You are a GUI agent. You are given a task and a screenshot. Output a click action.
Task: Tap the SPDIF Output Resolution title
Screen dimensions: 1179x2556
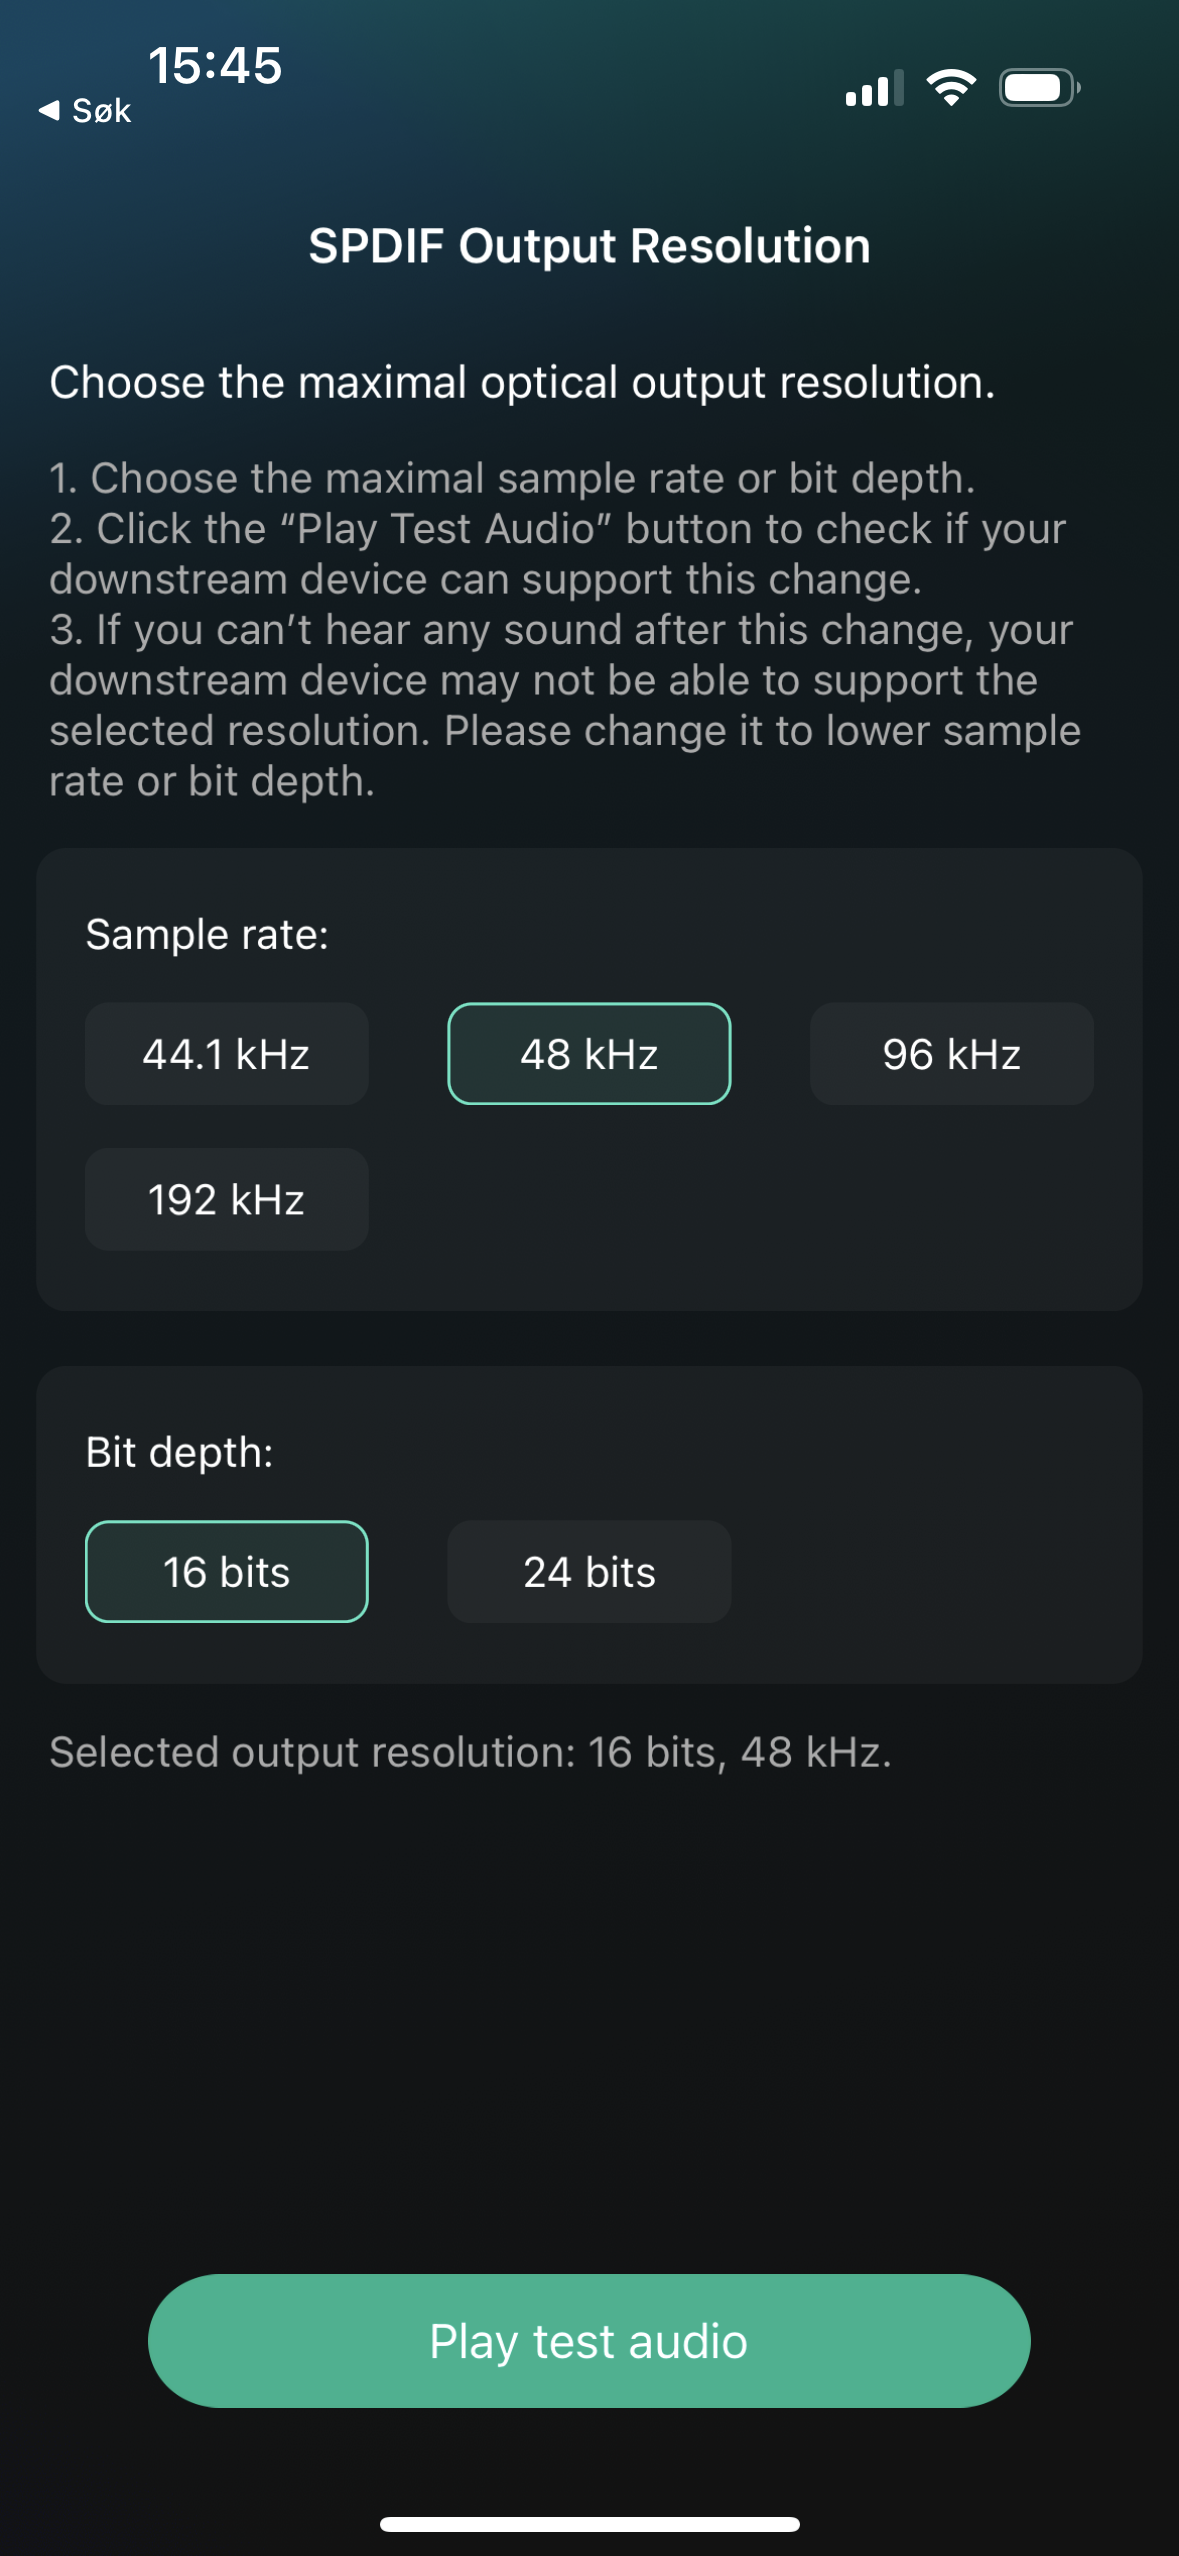coord(589,246)
